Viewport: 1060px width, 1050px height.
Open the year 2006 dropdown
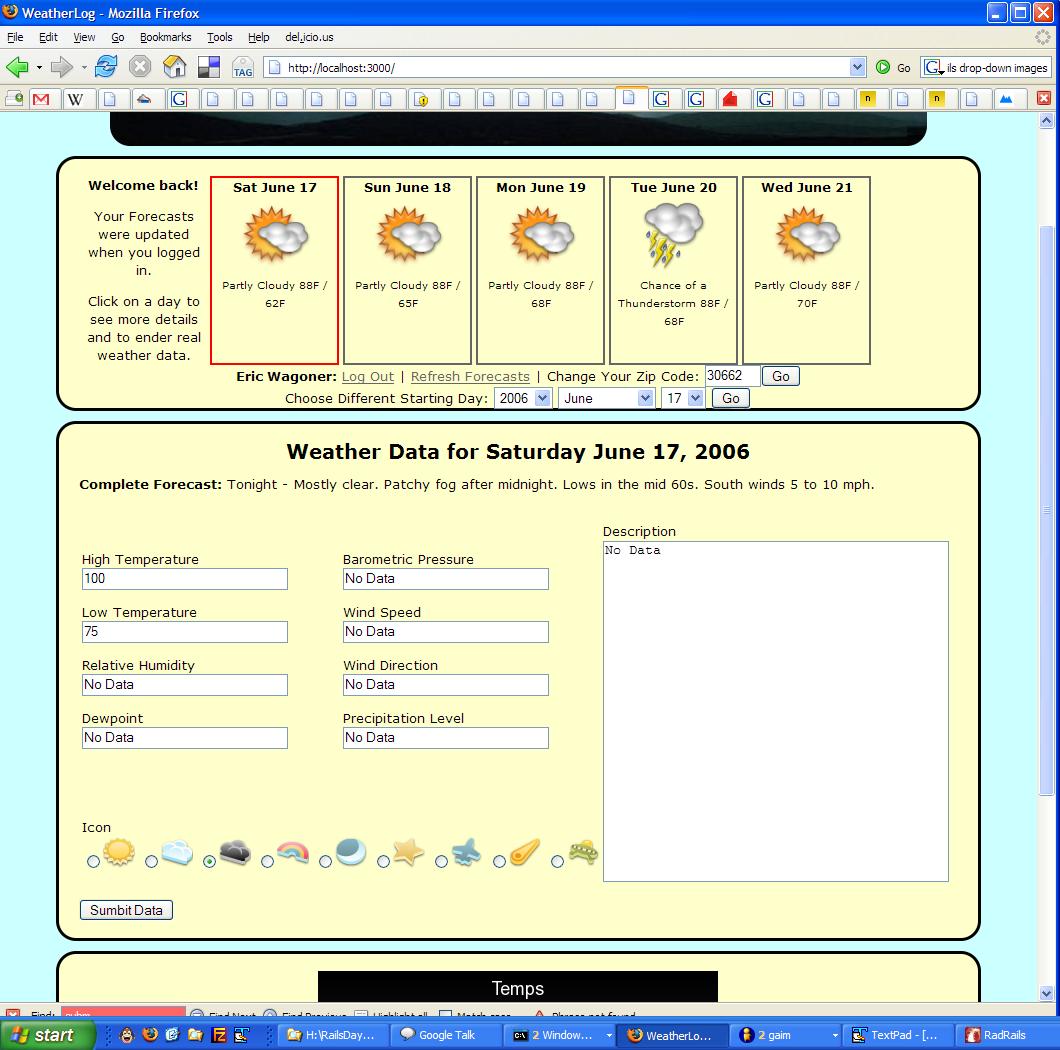tap(523, 398)
